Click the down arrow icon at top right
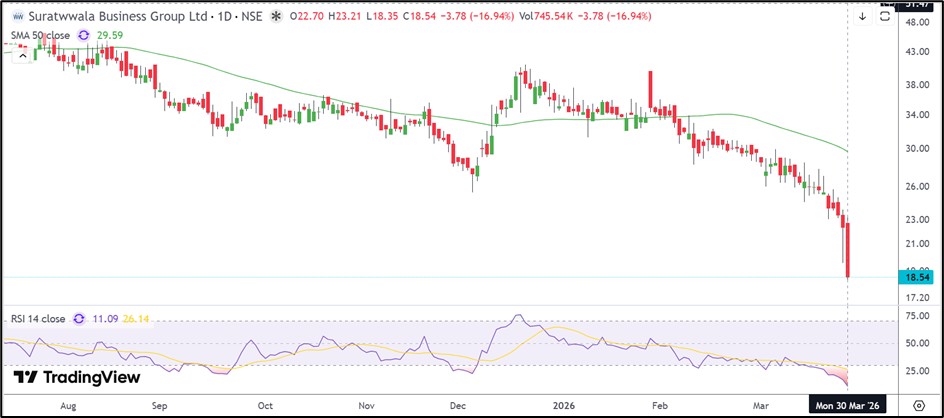The height and width of the screenshot is (418, 944). click(862, 17)
